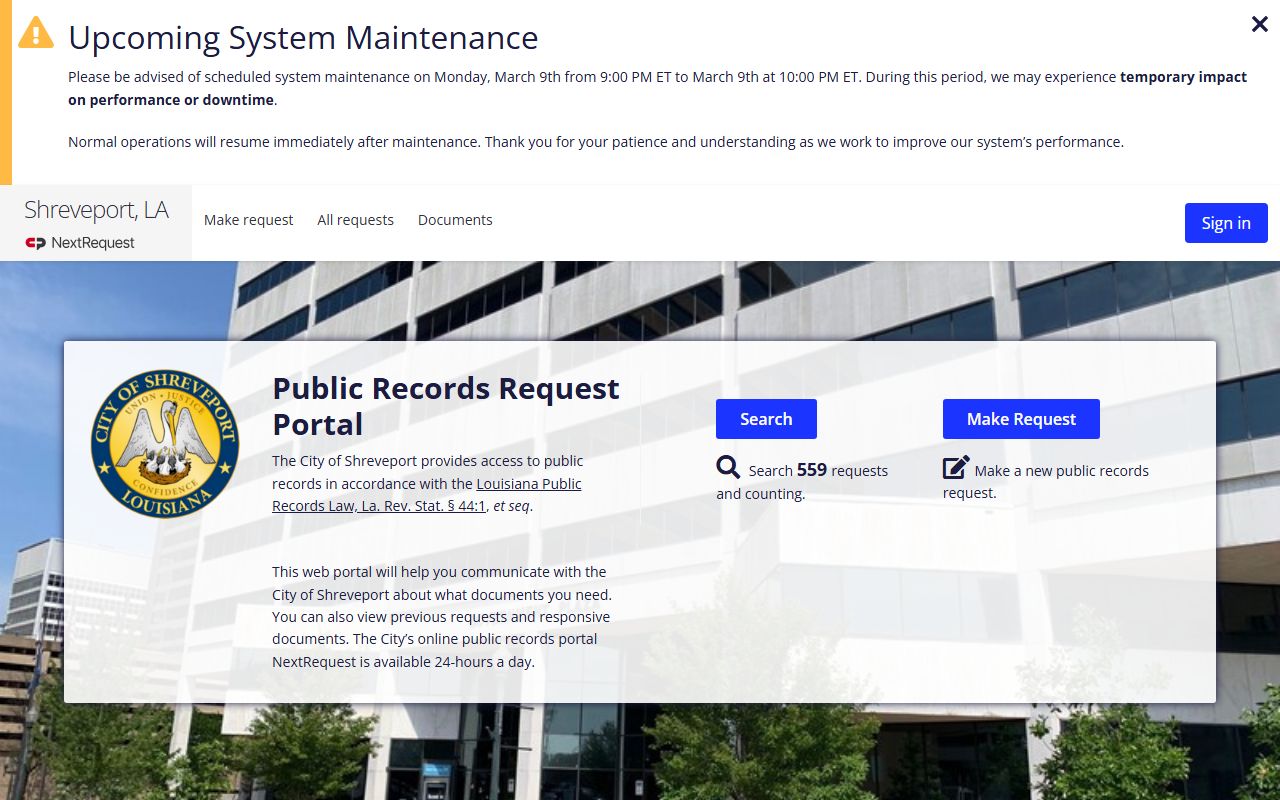Go to All requests in navigation
This screenshot has width=1280, height=800.
tap(355, 220)
